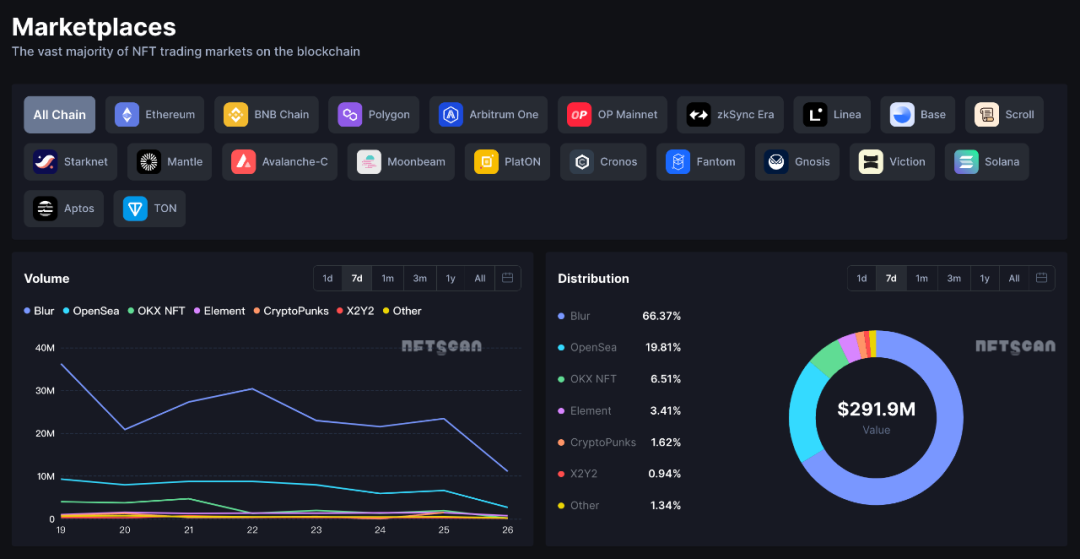Toggle OpenSea series in Volume legend
1080x559 pixels.
91,310
